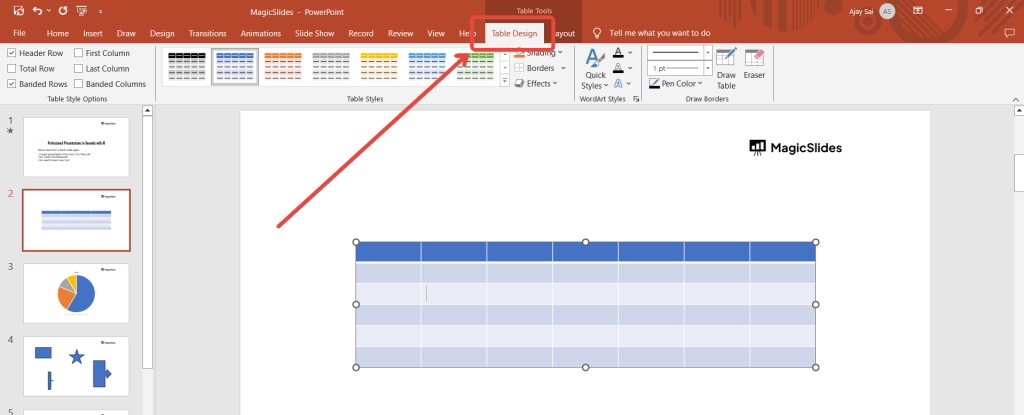The image size is (1024, 415).
Task: Enable the Last Column checkbox
Action: point(78,69)
